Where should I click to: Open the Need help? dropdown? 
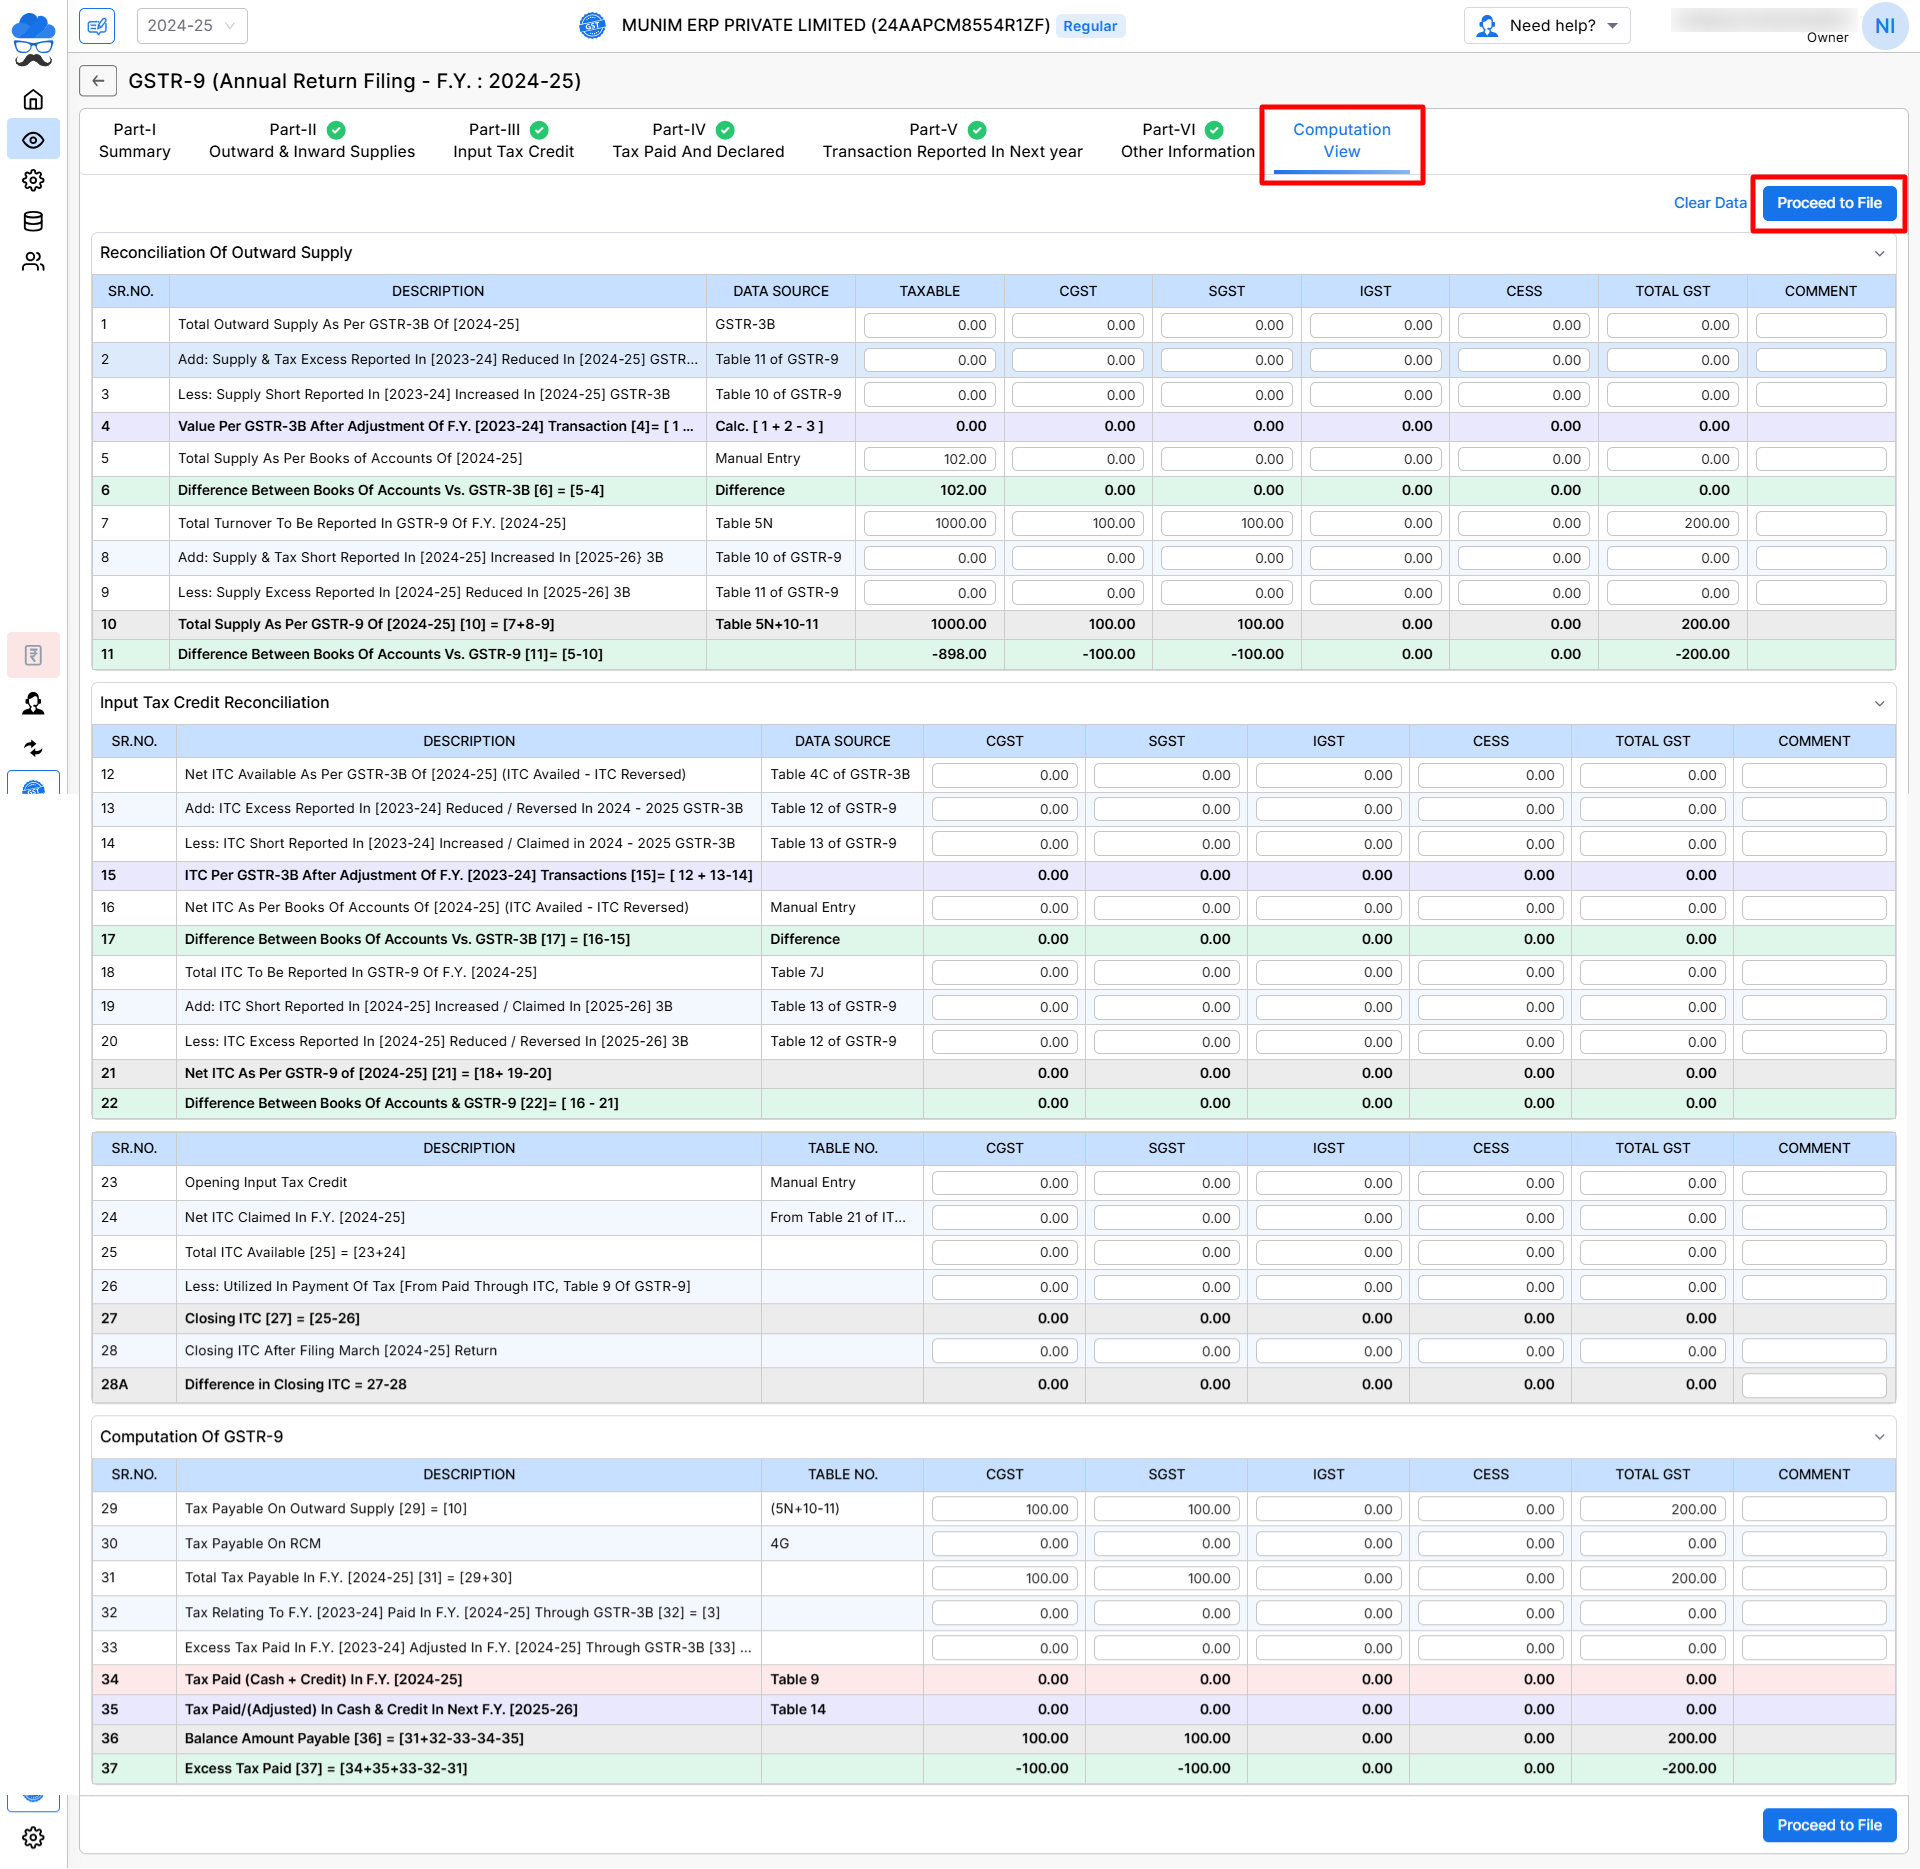1547,26
